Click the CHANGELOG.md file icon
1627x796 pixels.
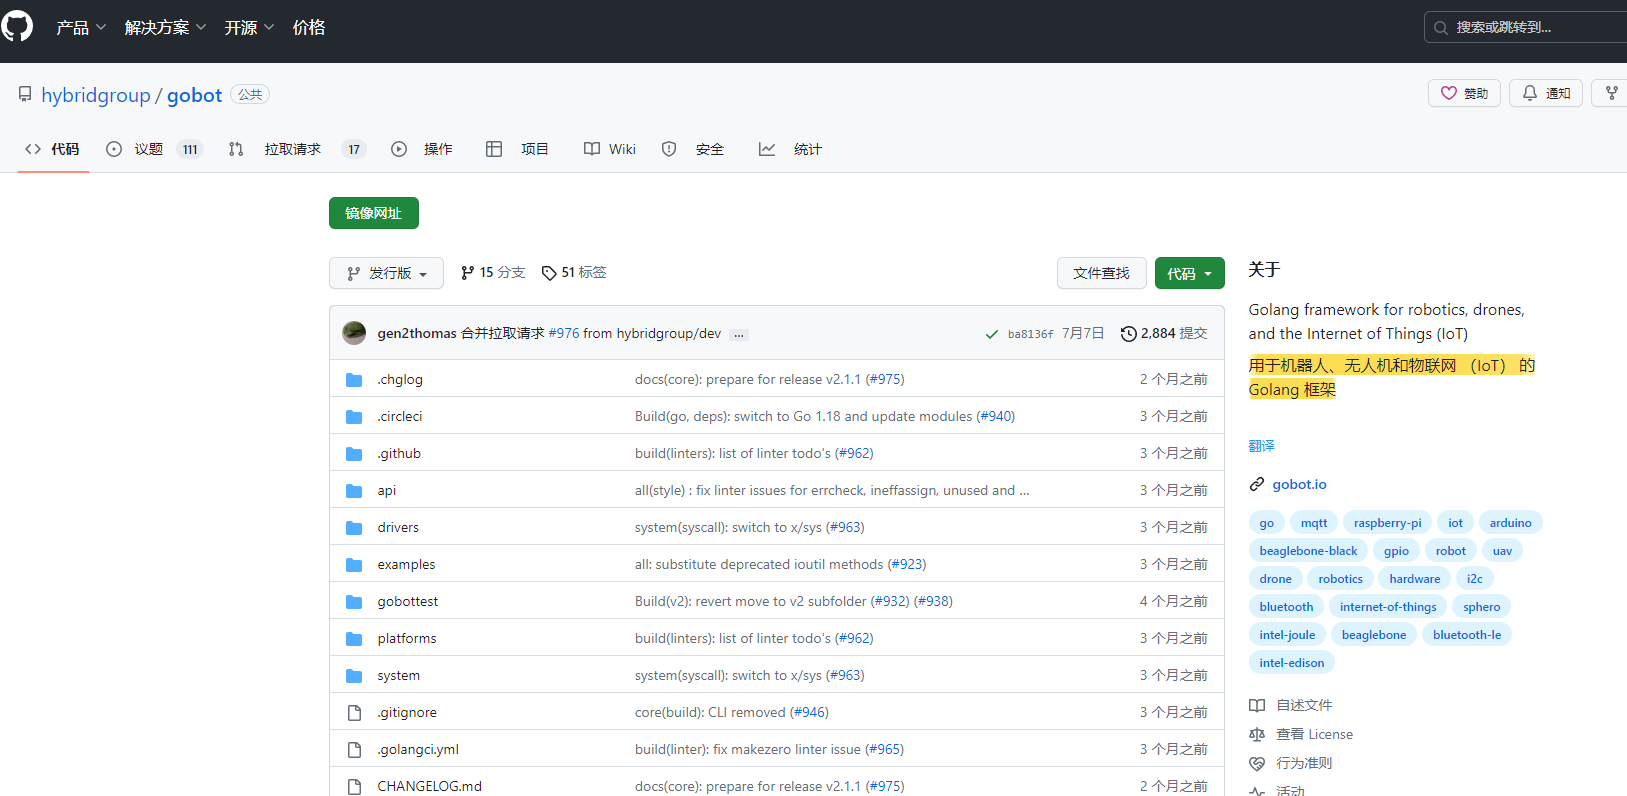354,787
